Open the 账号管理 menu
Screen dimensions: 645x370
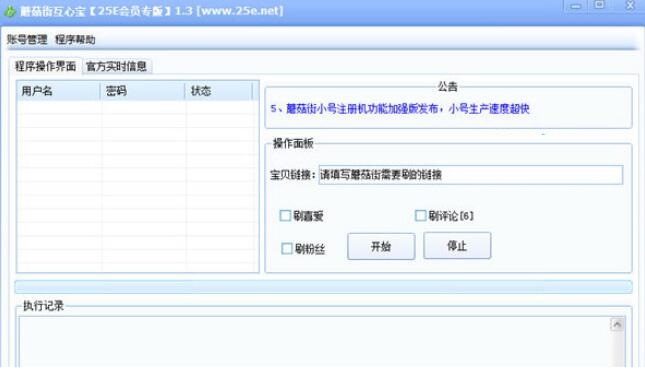tap(27, 40)
